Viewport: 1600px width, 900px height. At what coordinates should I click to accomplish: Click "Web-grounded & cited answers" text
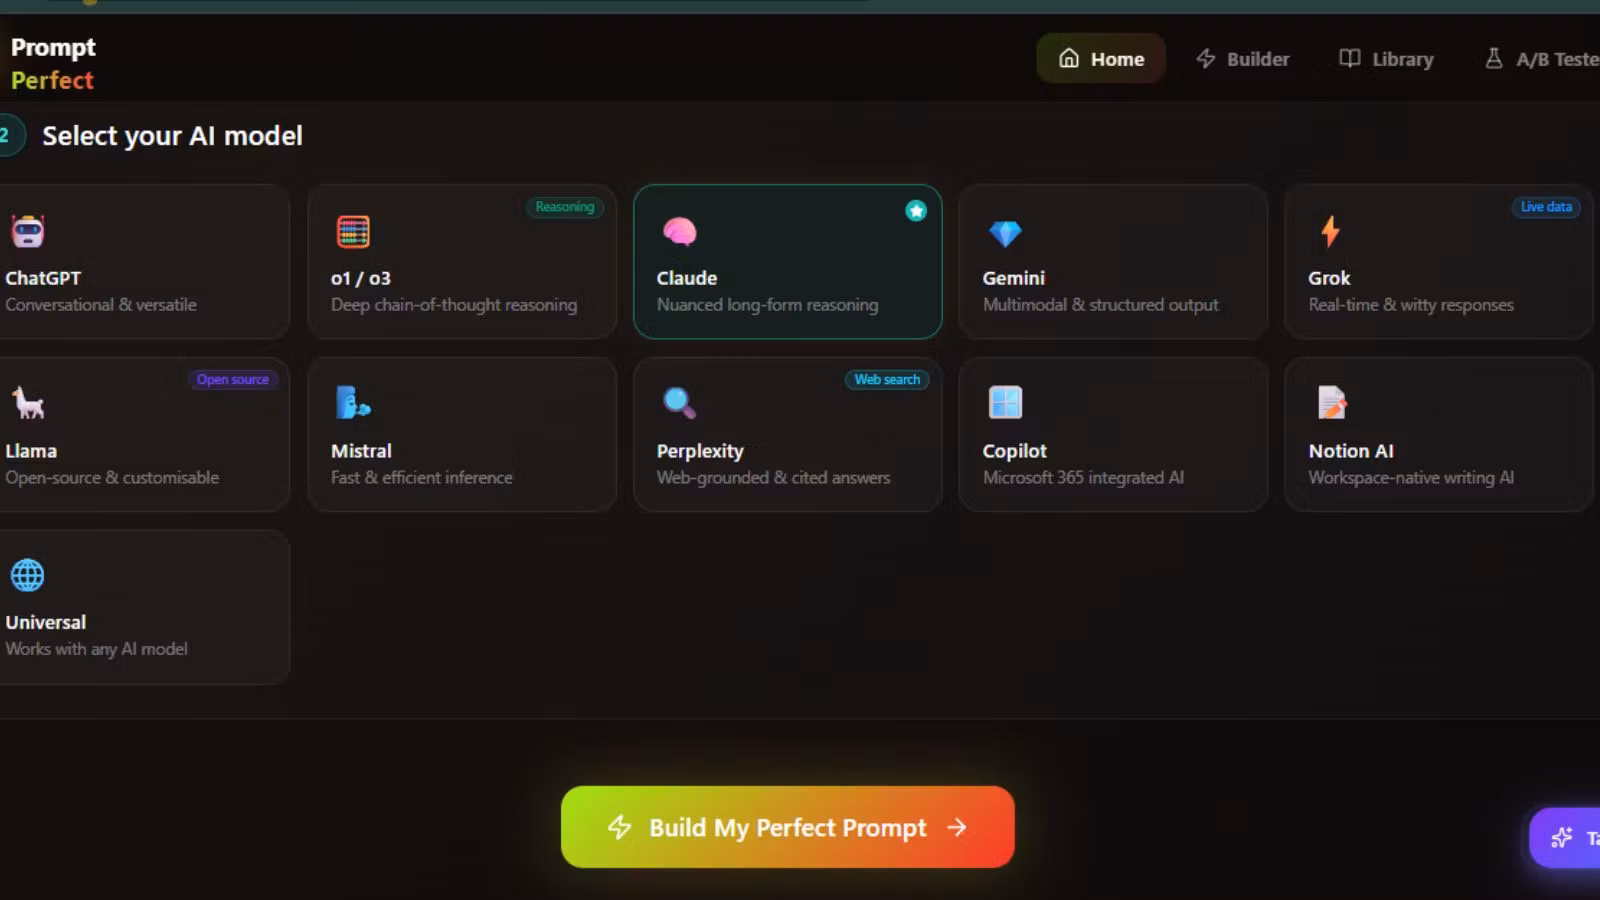click(773, 478)
